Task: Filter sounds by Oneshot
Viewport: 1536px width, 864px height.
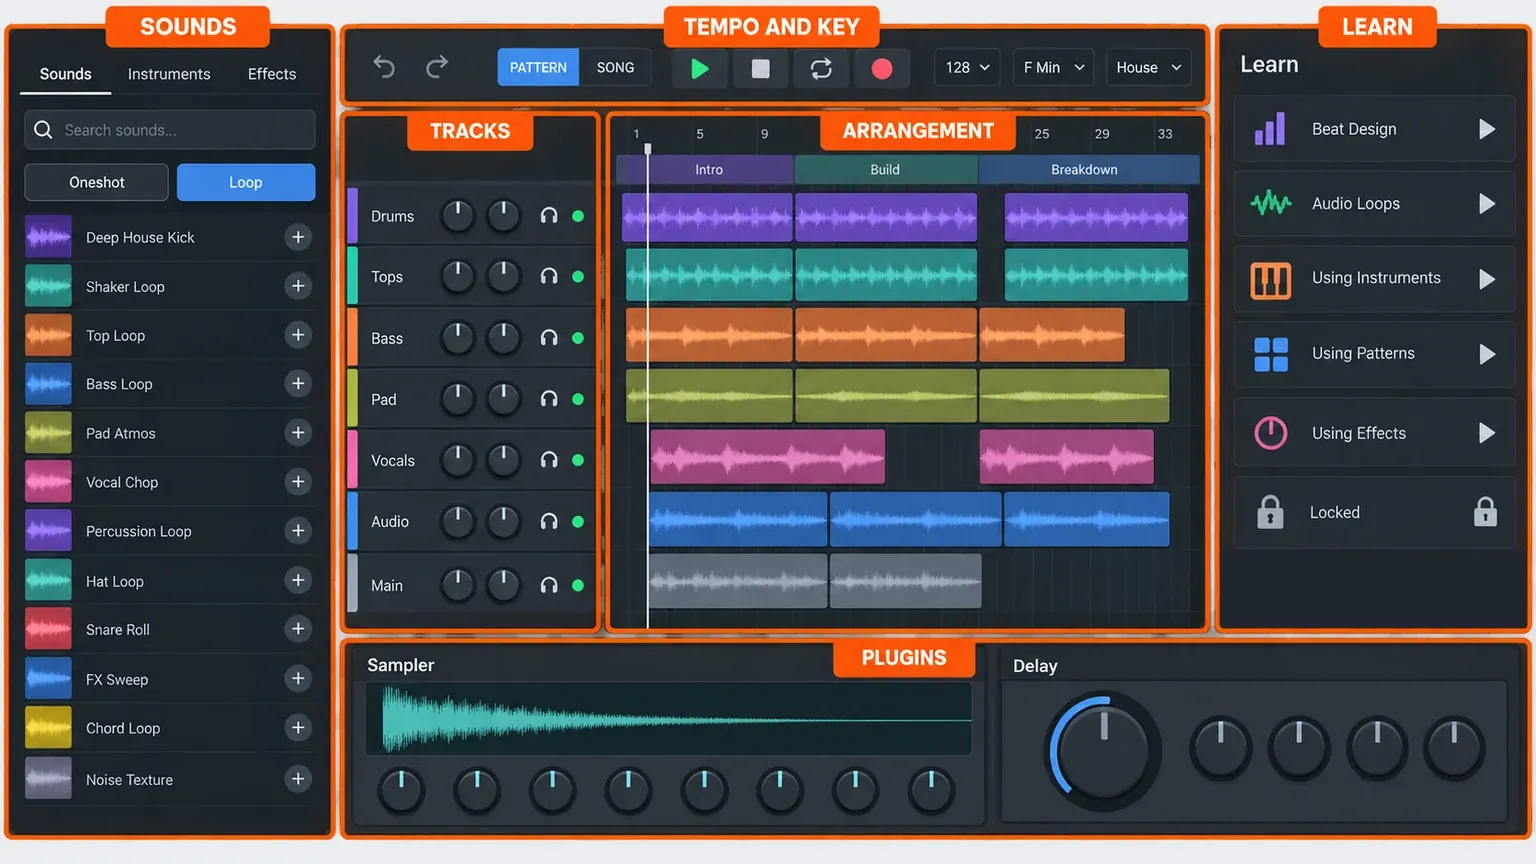Action: (97, 182)
